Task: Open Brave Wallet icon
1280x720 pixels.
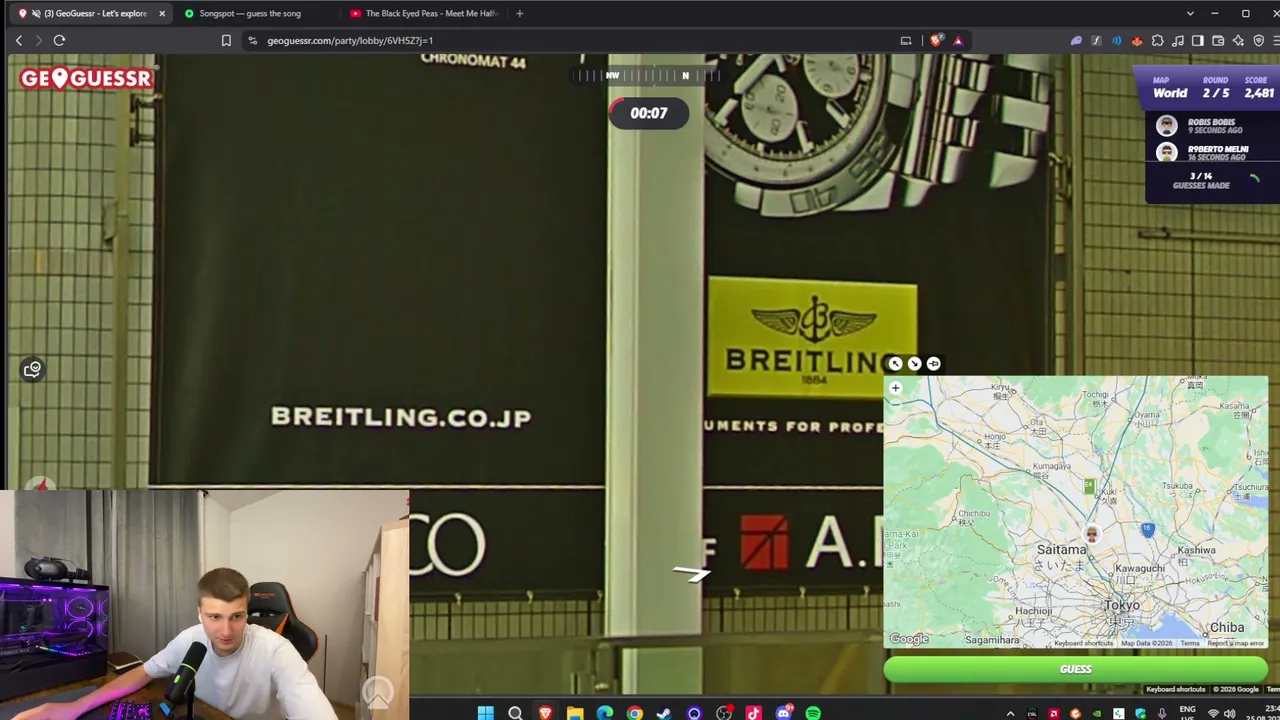Action: pos(1218,40)
